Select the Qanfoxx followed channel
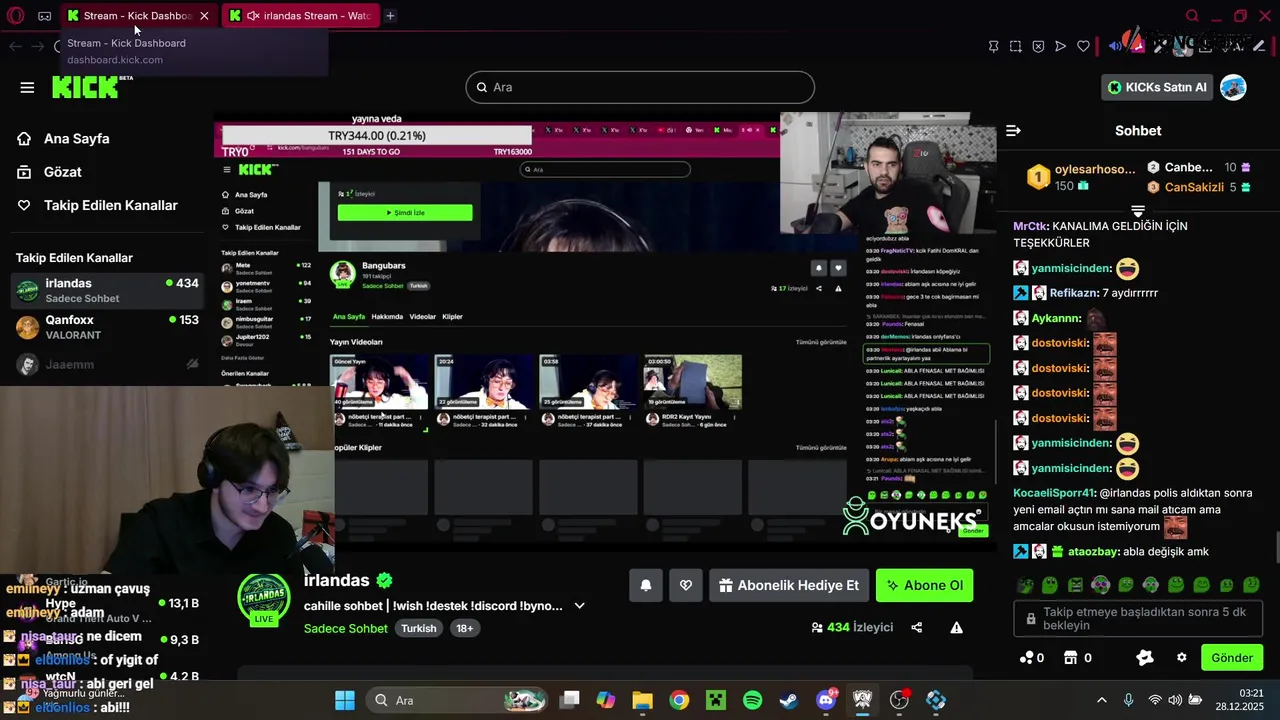This screenshot has height=720, width=1280. [107, 327]
